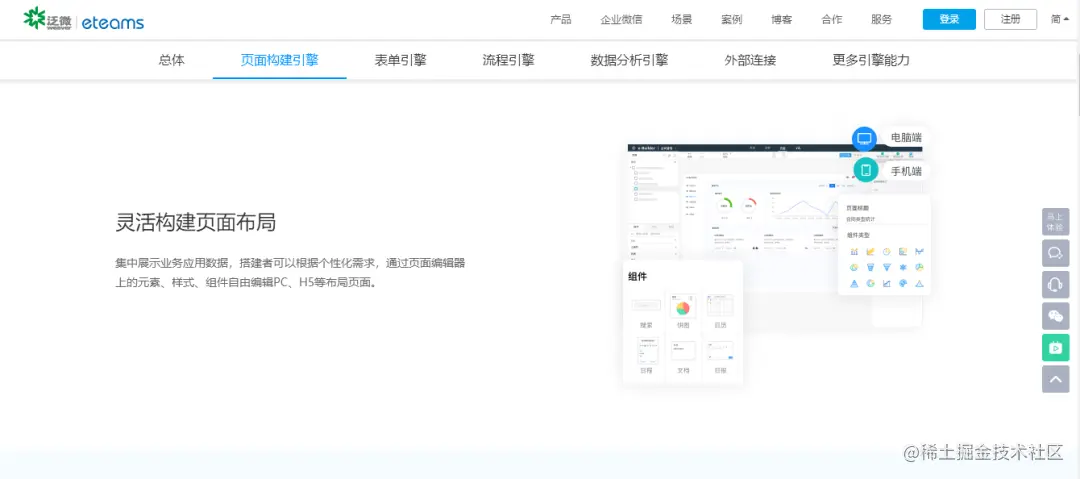1080x479 pixels.
Task: Select the 页面构建引擎 tab
Action: pos(280,60)
